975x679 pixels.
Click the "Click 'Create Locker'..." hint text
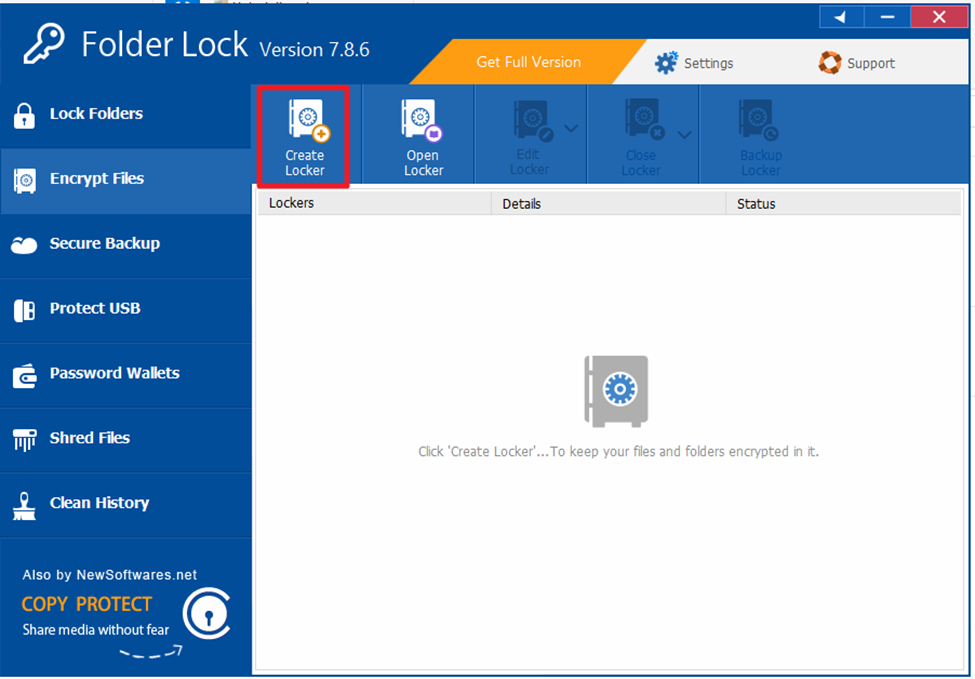(618, 451)
